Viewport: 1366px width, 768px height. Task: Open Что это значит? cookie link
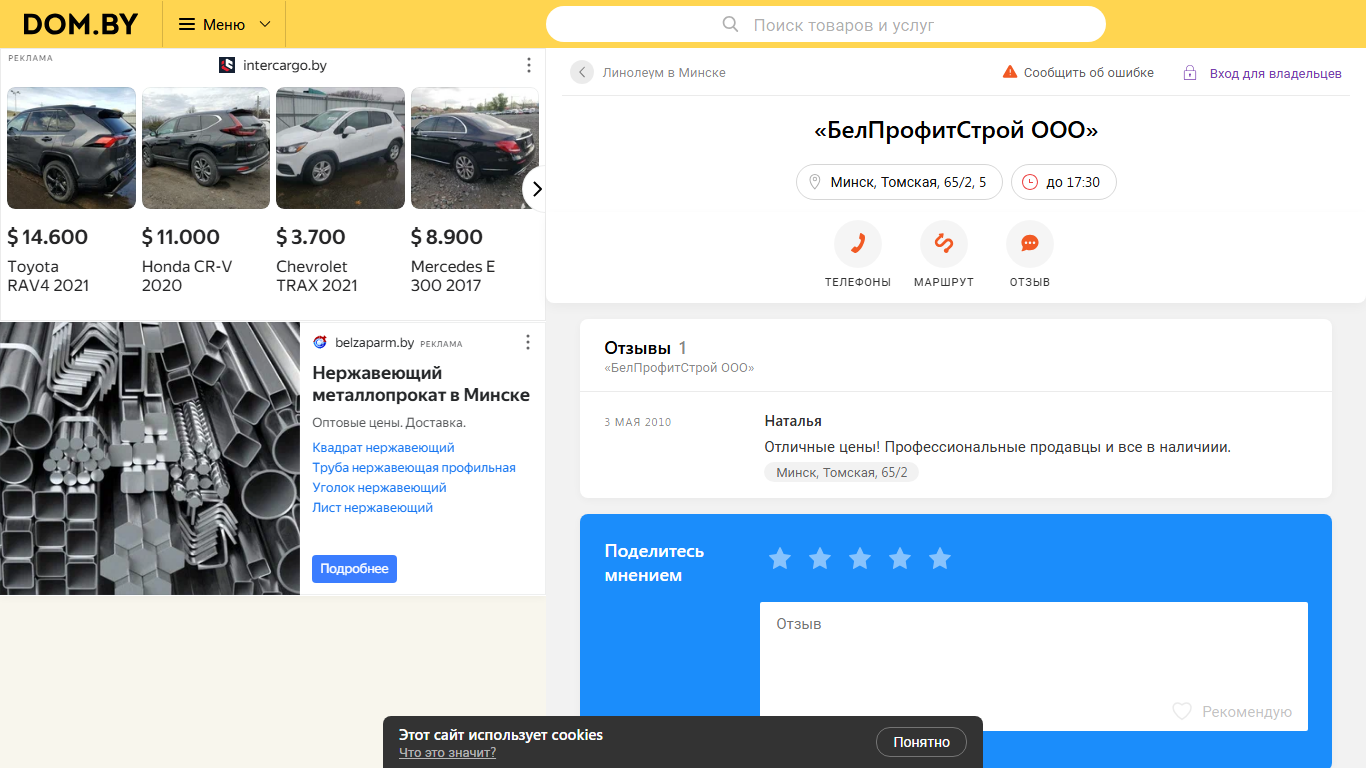(447, 752)
